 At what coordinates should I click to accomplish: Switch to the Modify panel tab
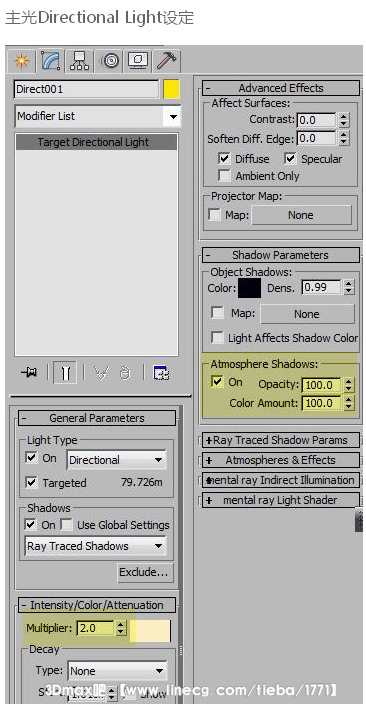point(50,60)
